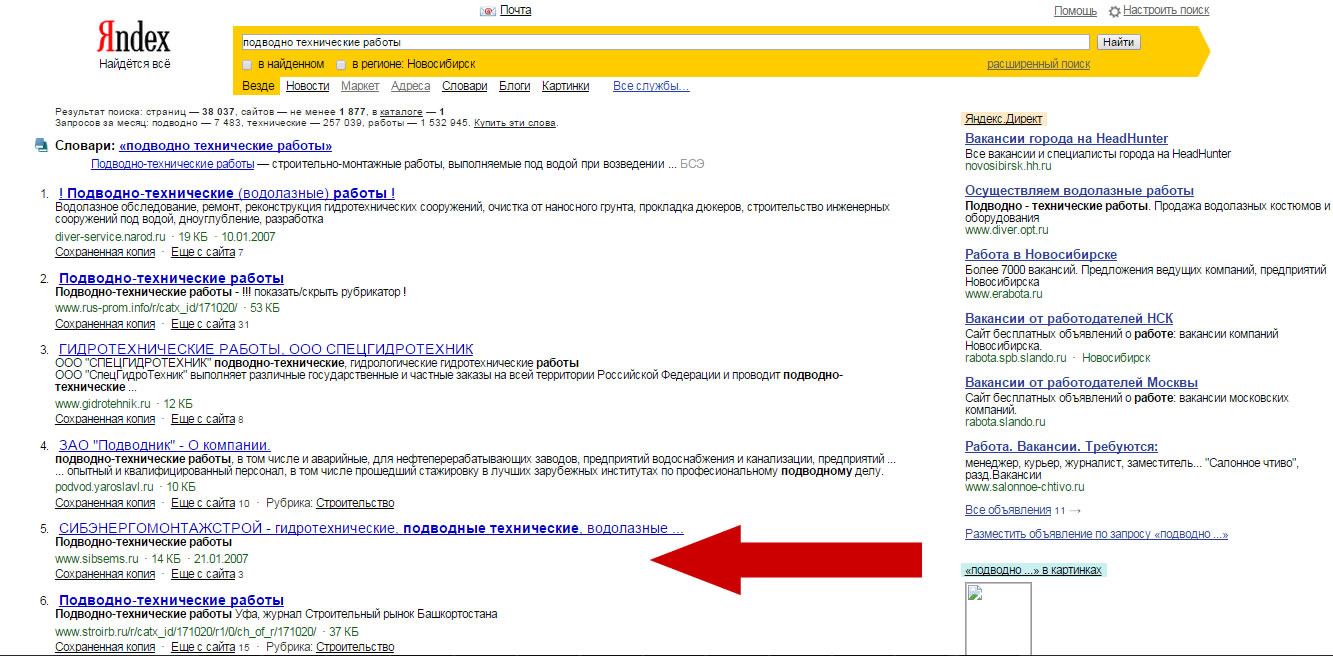The width and height of the screenshot is (1333, 656).
Task: Select the Картинки tab
Action: [x=566, y=86]
